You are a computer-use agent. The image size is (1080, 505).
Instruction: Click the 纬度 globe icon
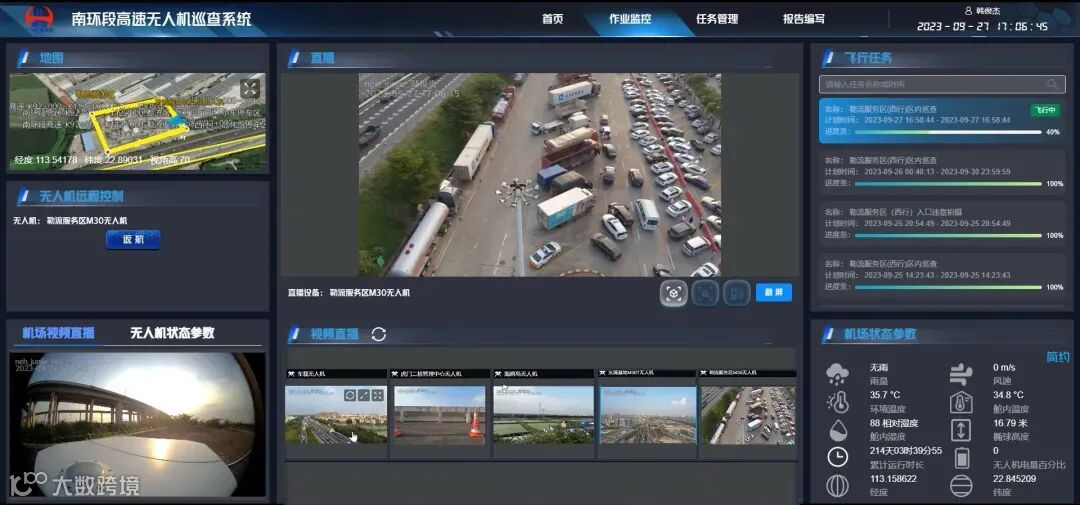(961, 486)
